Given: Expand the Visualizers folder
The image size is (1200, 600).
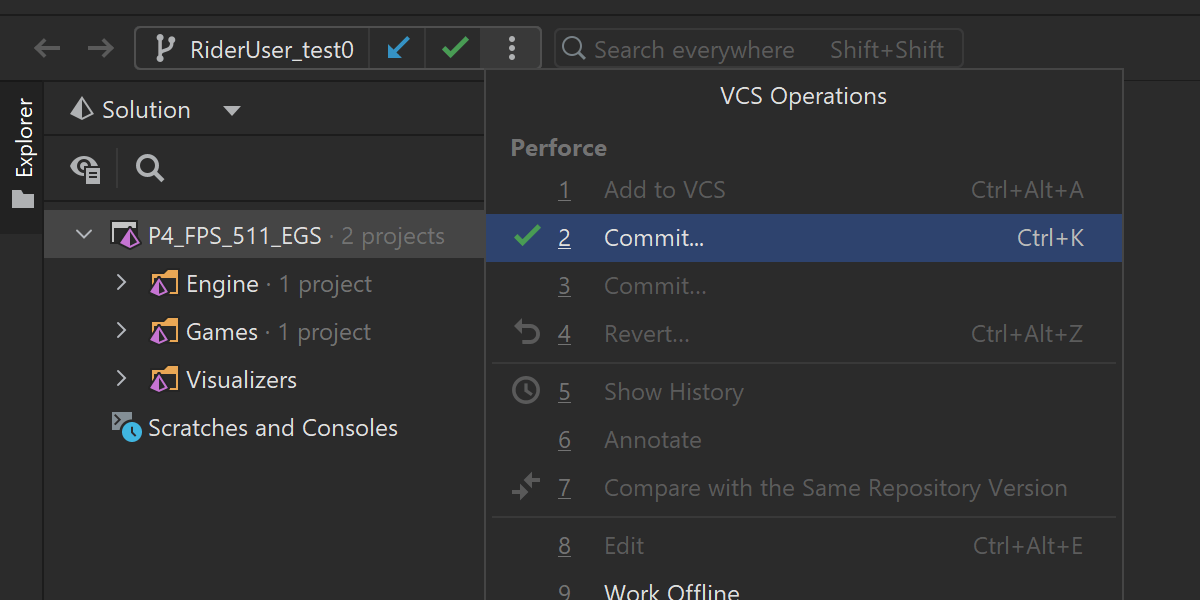Looking at the screenshot, I should tap(122, 380).
